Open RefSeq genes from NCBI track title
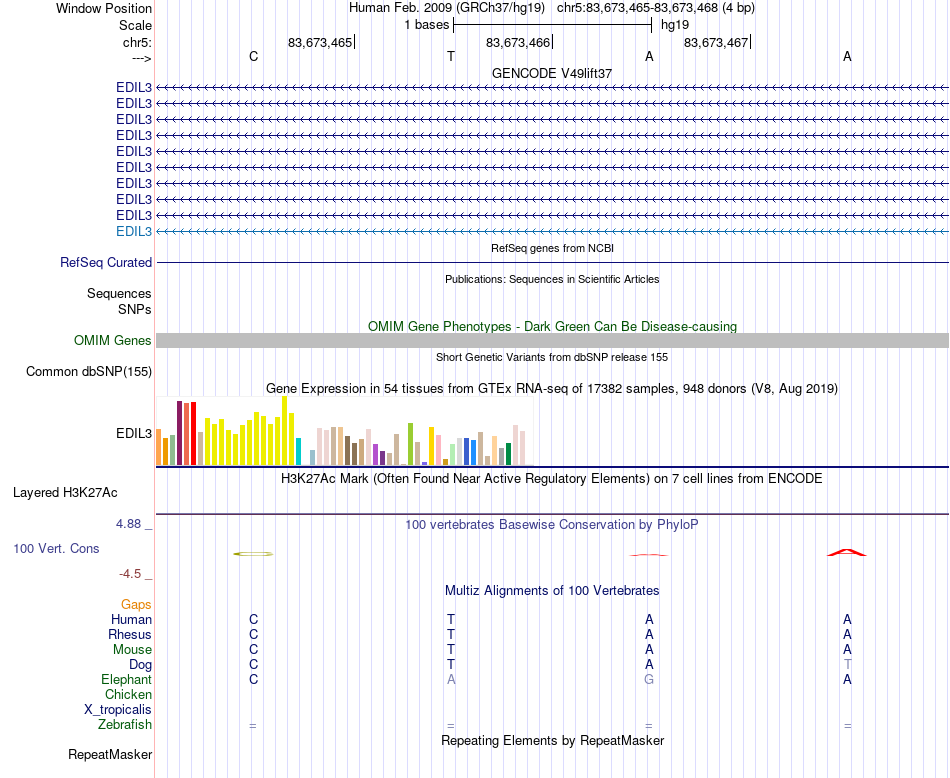Image resolution: width=950 pixels, height=778 pixels. 552,248
